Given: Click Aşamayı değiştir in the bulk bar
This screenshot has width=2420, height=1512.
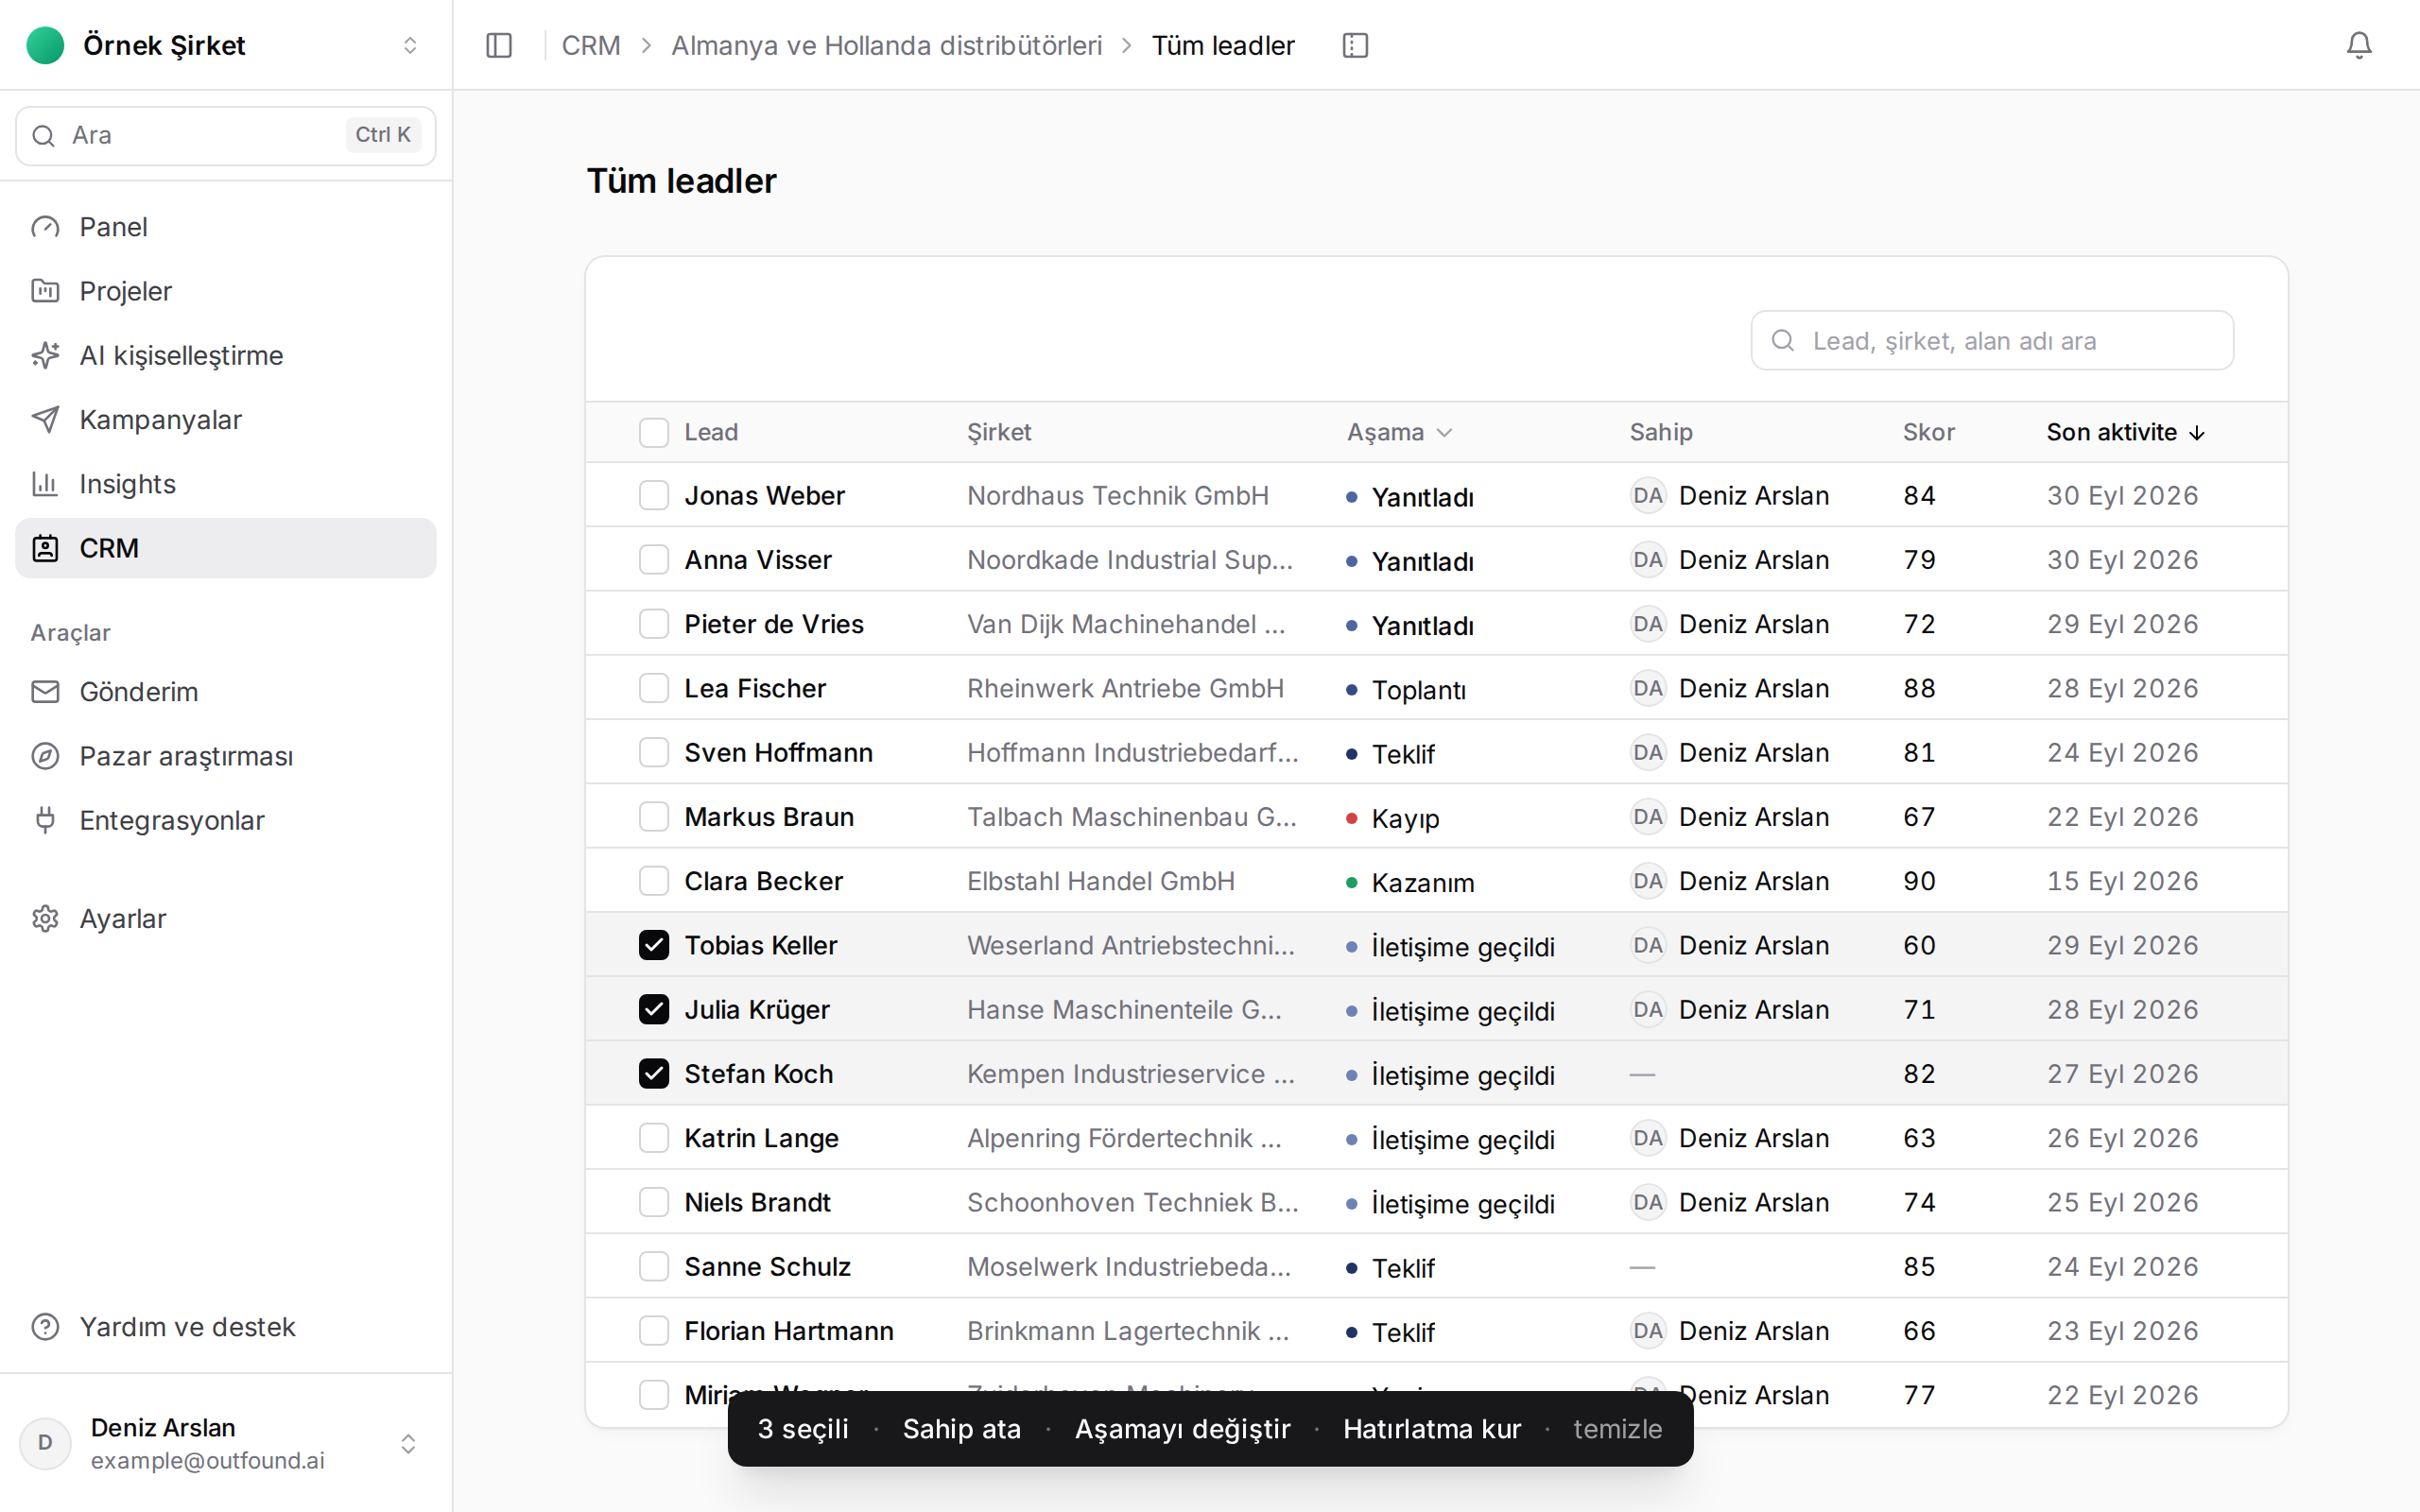Looking at the screenshot, I should (1182, 1429).
